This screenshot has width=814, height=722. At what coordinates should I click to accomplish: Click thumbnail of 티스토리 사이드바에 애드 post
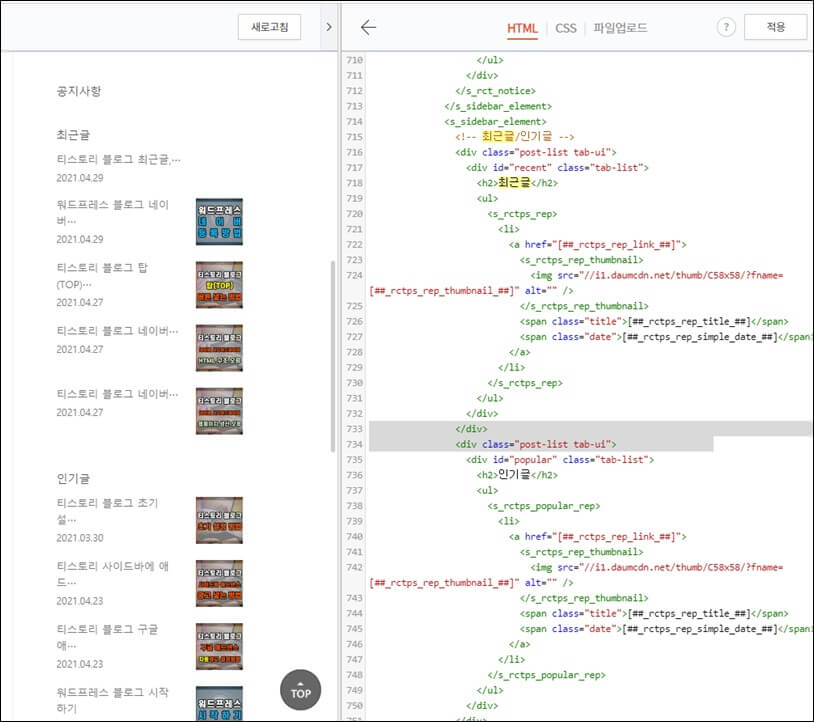[219, 583]
